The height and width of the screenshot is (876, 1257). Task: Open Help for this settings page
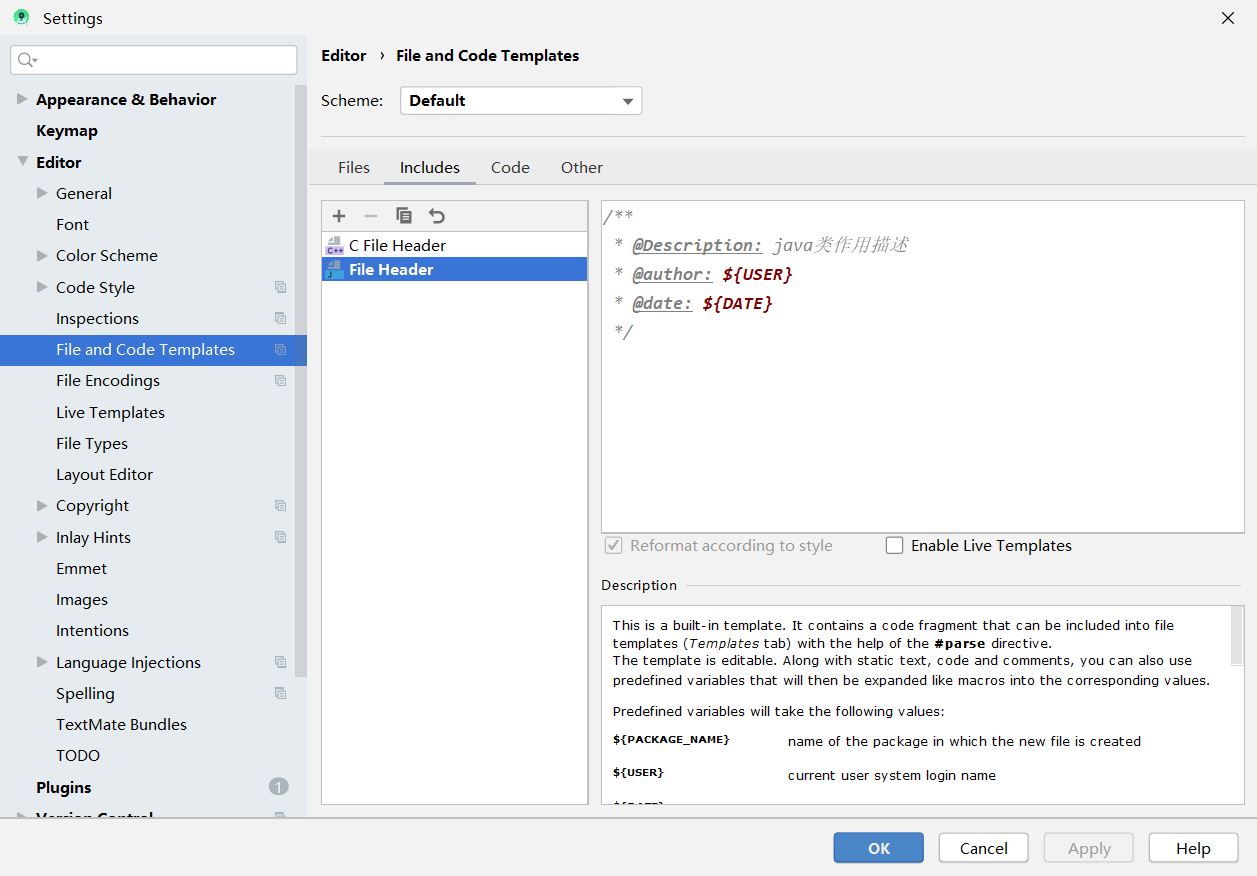pos(1193,848)
